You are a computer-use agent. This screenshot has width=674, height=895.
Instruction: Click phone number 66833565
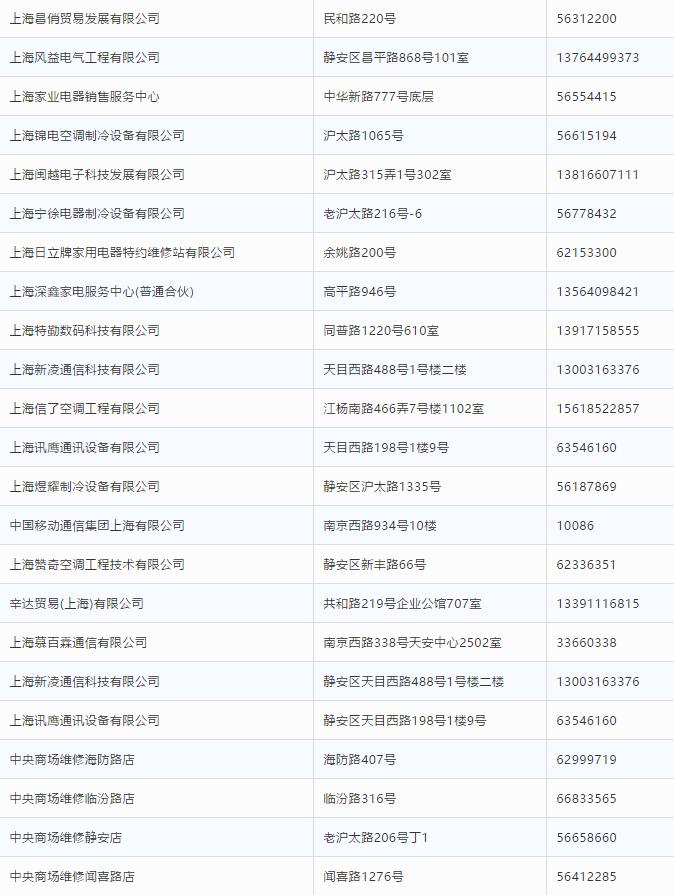pyautogui.click(x=587, y=799)
